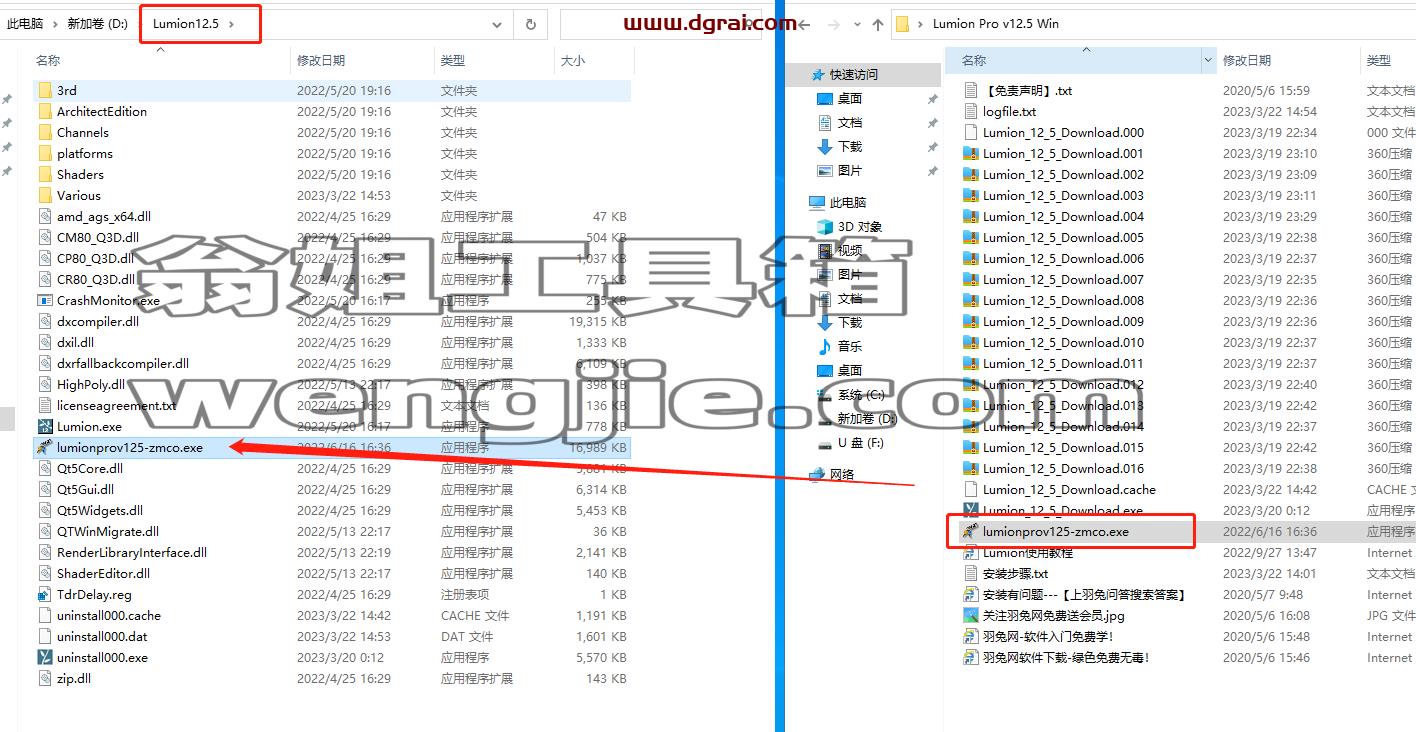Screen dimensions: 1416x732
Task: Open pinned 桌面 under 快速访问
Action: coord(850,98)
